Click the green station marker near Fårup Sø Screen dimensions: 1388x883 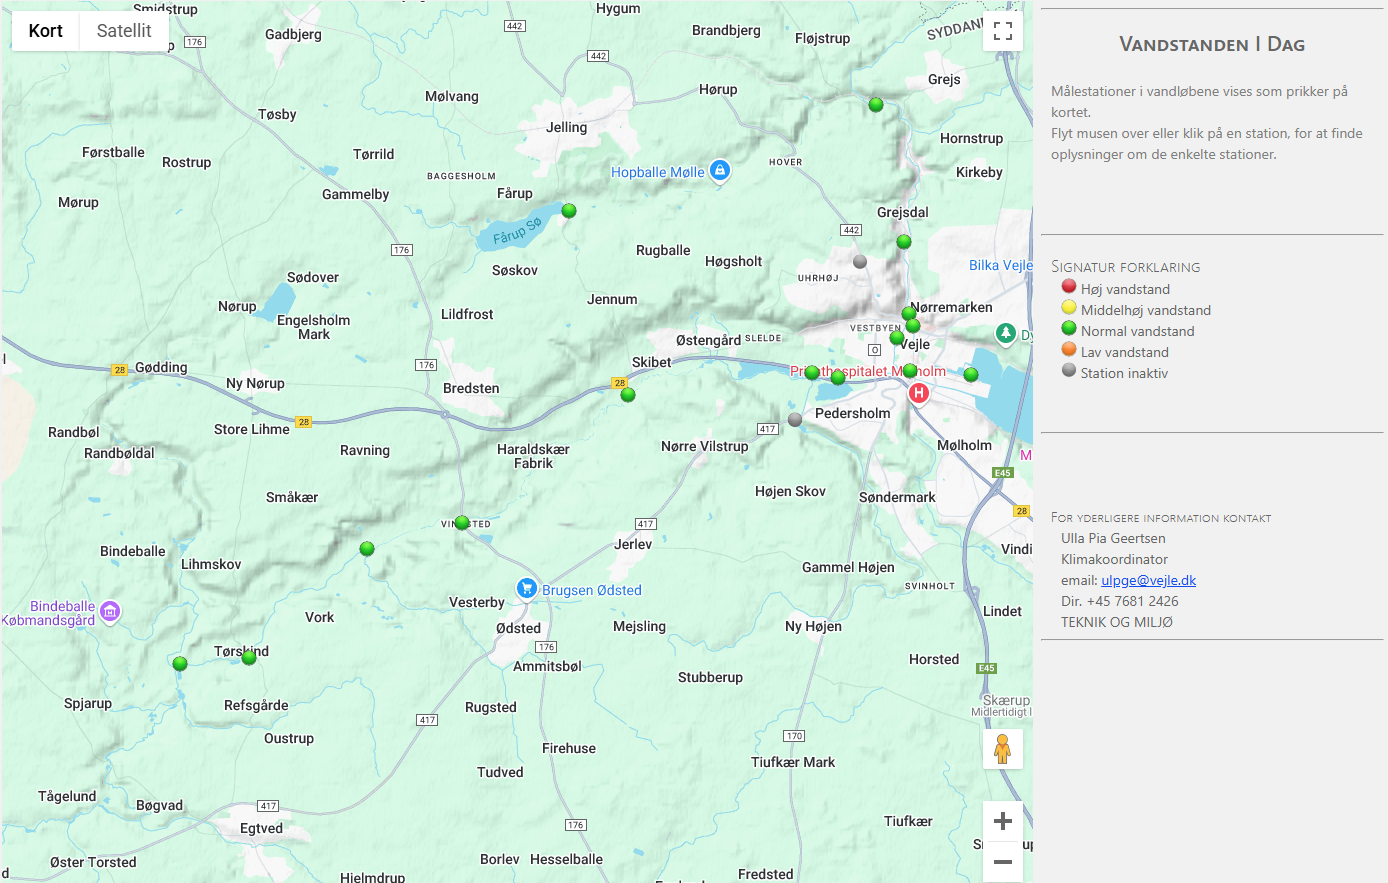[569, 211]
